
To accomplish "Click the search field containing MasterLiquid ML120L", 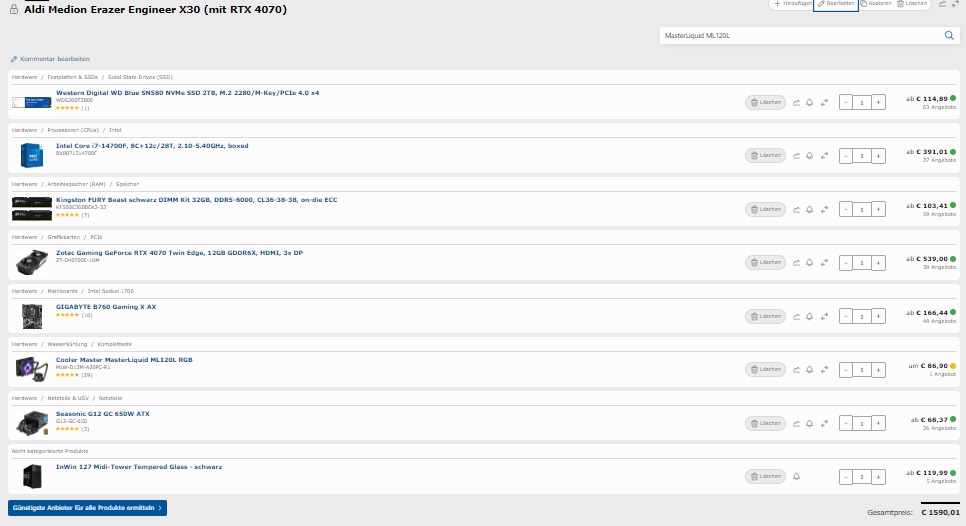I will tap(800, 36).
